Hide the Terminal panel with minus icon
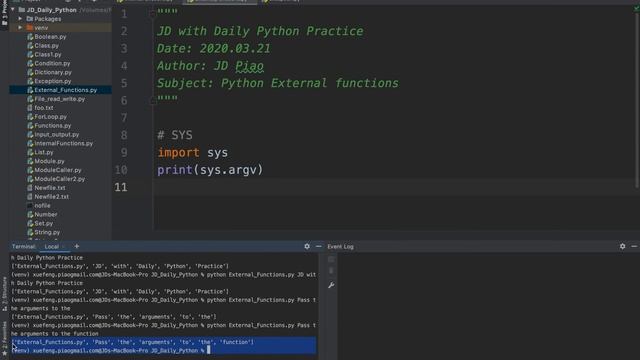 (x=318, y=247)
